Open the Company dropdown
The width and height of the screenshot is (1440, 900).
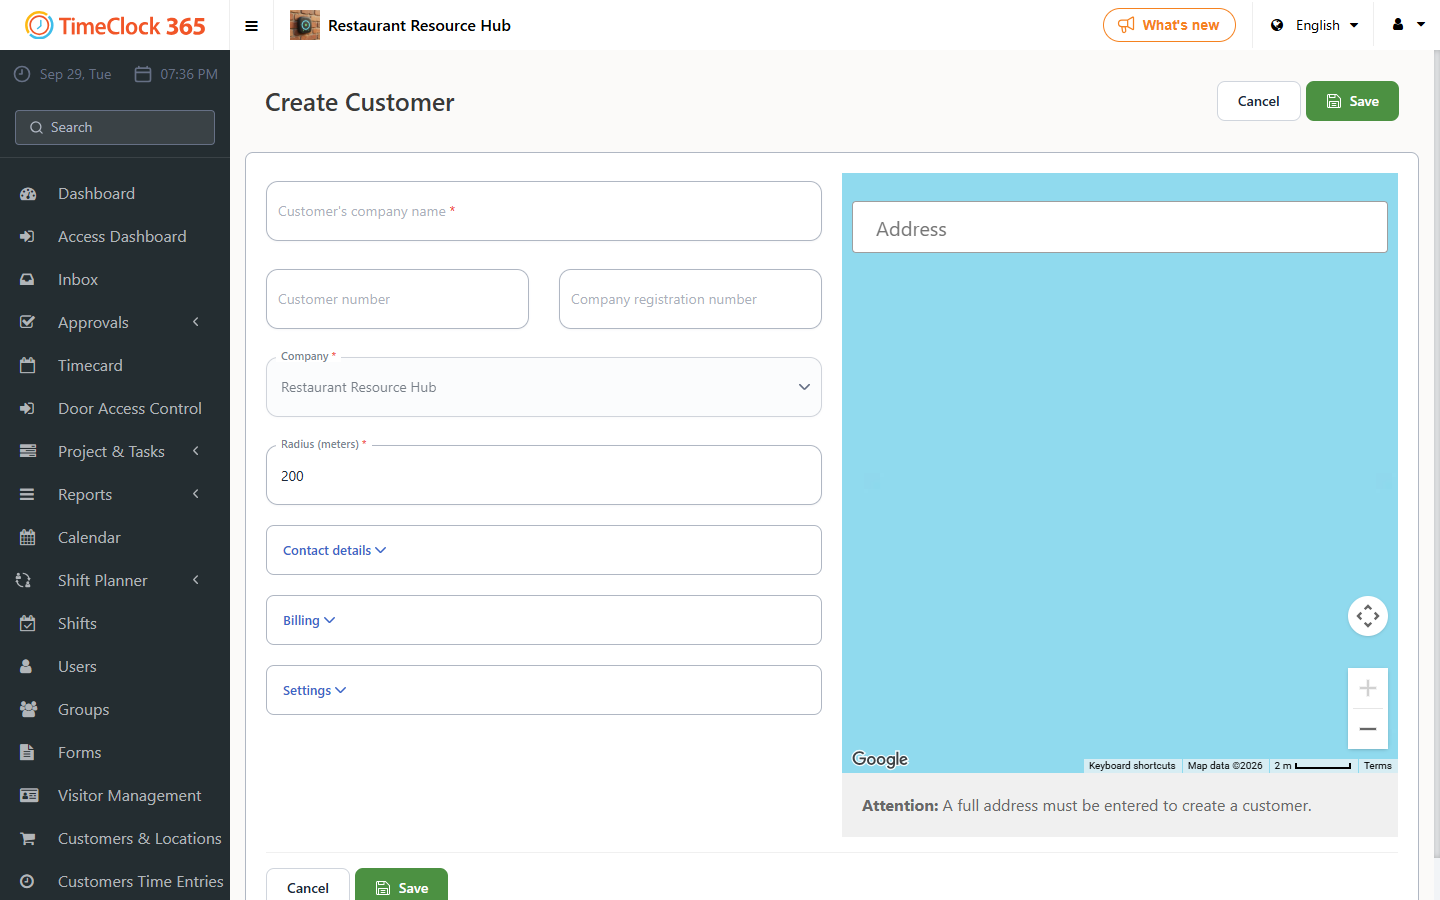point(544,387)
